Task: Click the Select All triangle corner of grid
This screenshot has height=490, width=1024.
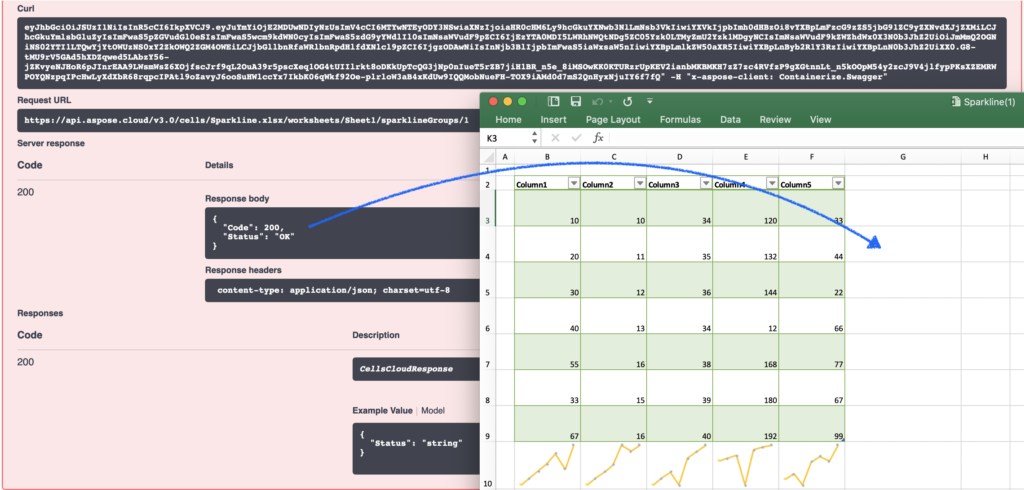Action: [x=490, y=157]
